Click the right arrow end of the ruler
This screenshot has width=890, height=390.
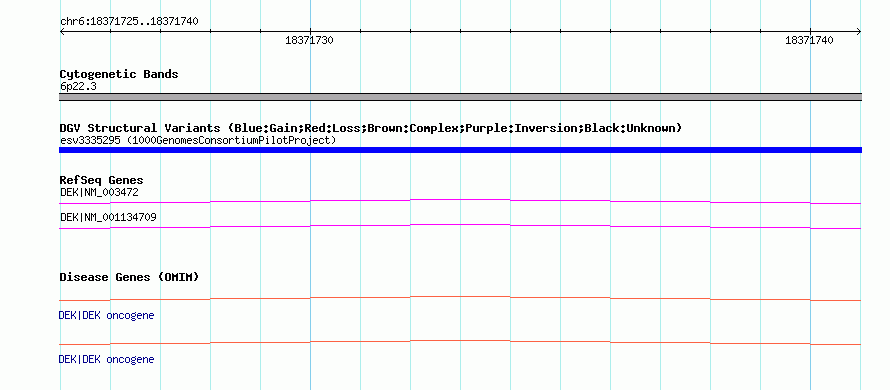click(x=858, y=32)
